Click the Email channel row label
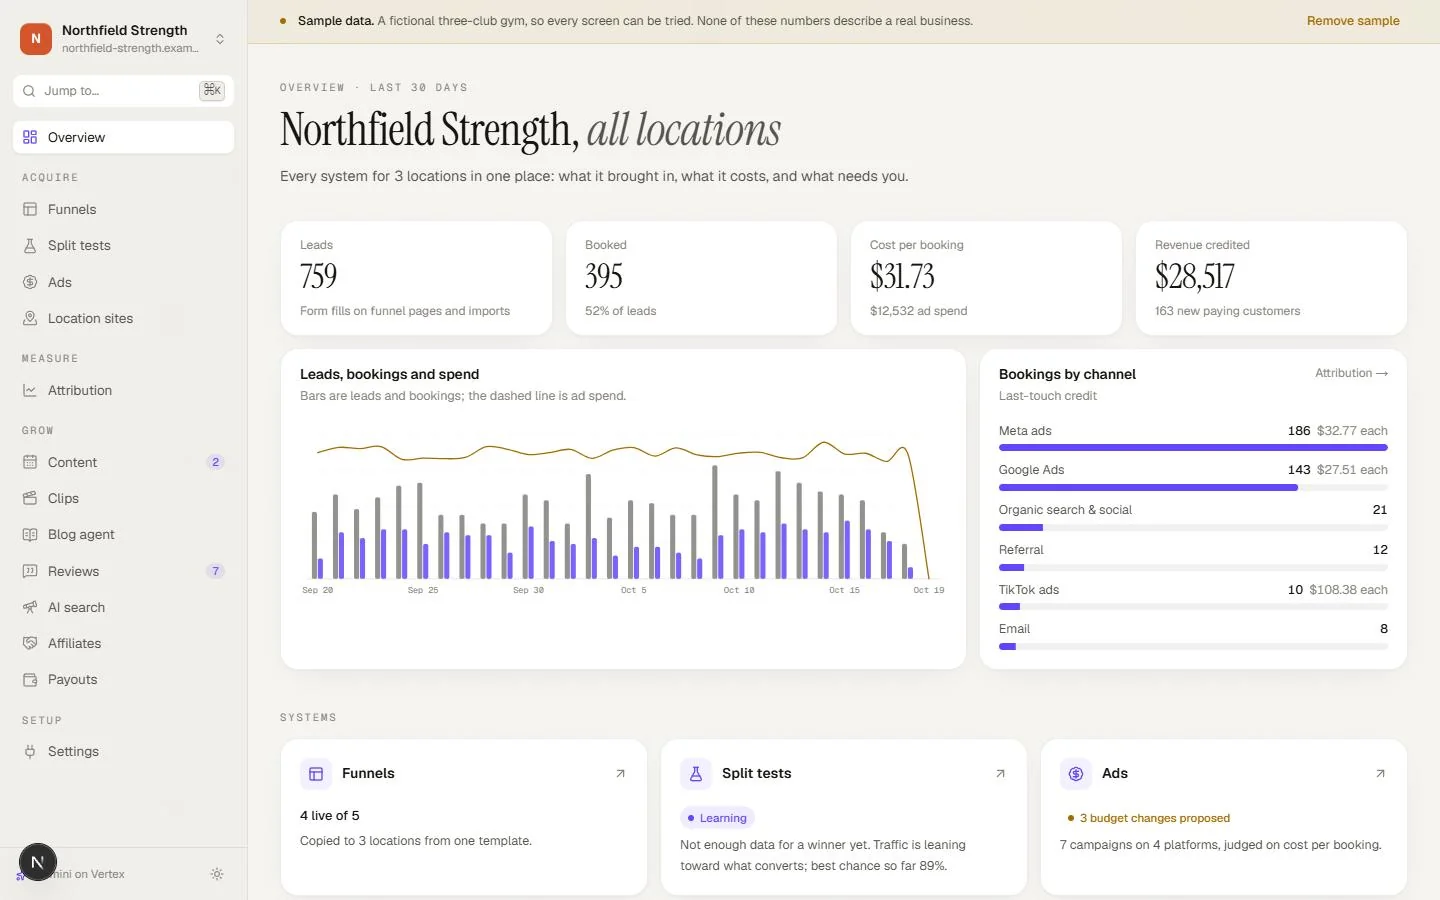 pyautogui.click(x=1014, y=629)
